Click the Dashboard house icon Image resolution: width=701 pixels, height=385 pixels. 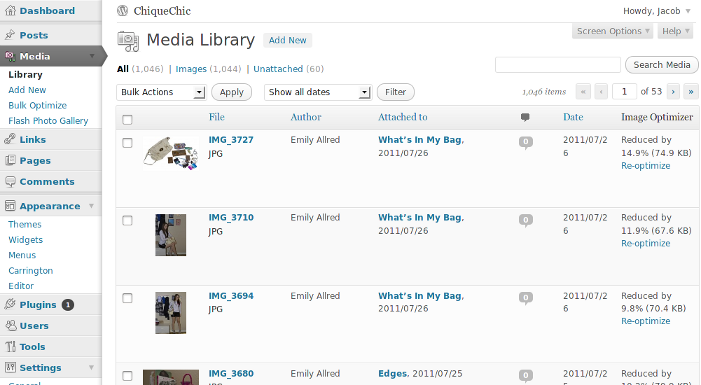(x=10, y=11)
